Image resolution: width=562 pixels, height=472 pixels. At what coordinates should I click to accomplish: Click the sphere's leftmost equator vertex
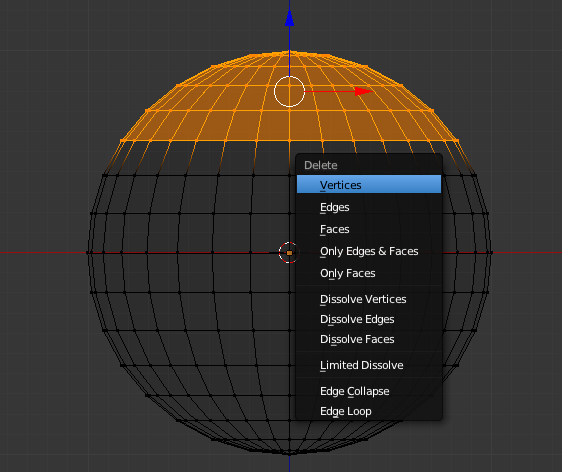[88, 253]
